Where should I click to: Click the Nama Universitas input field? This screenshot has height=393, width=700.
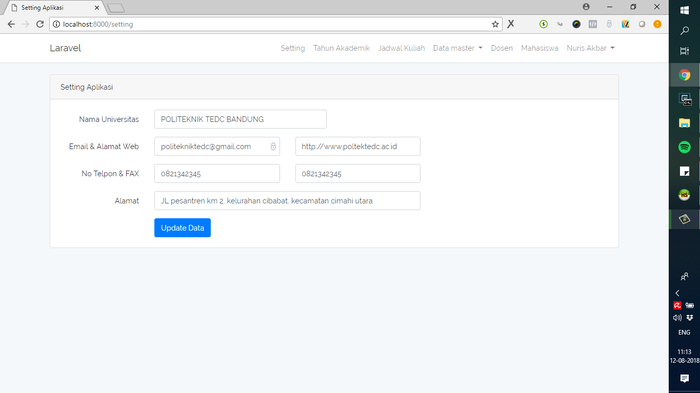(x=240, y=119)
